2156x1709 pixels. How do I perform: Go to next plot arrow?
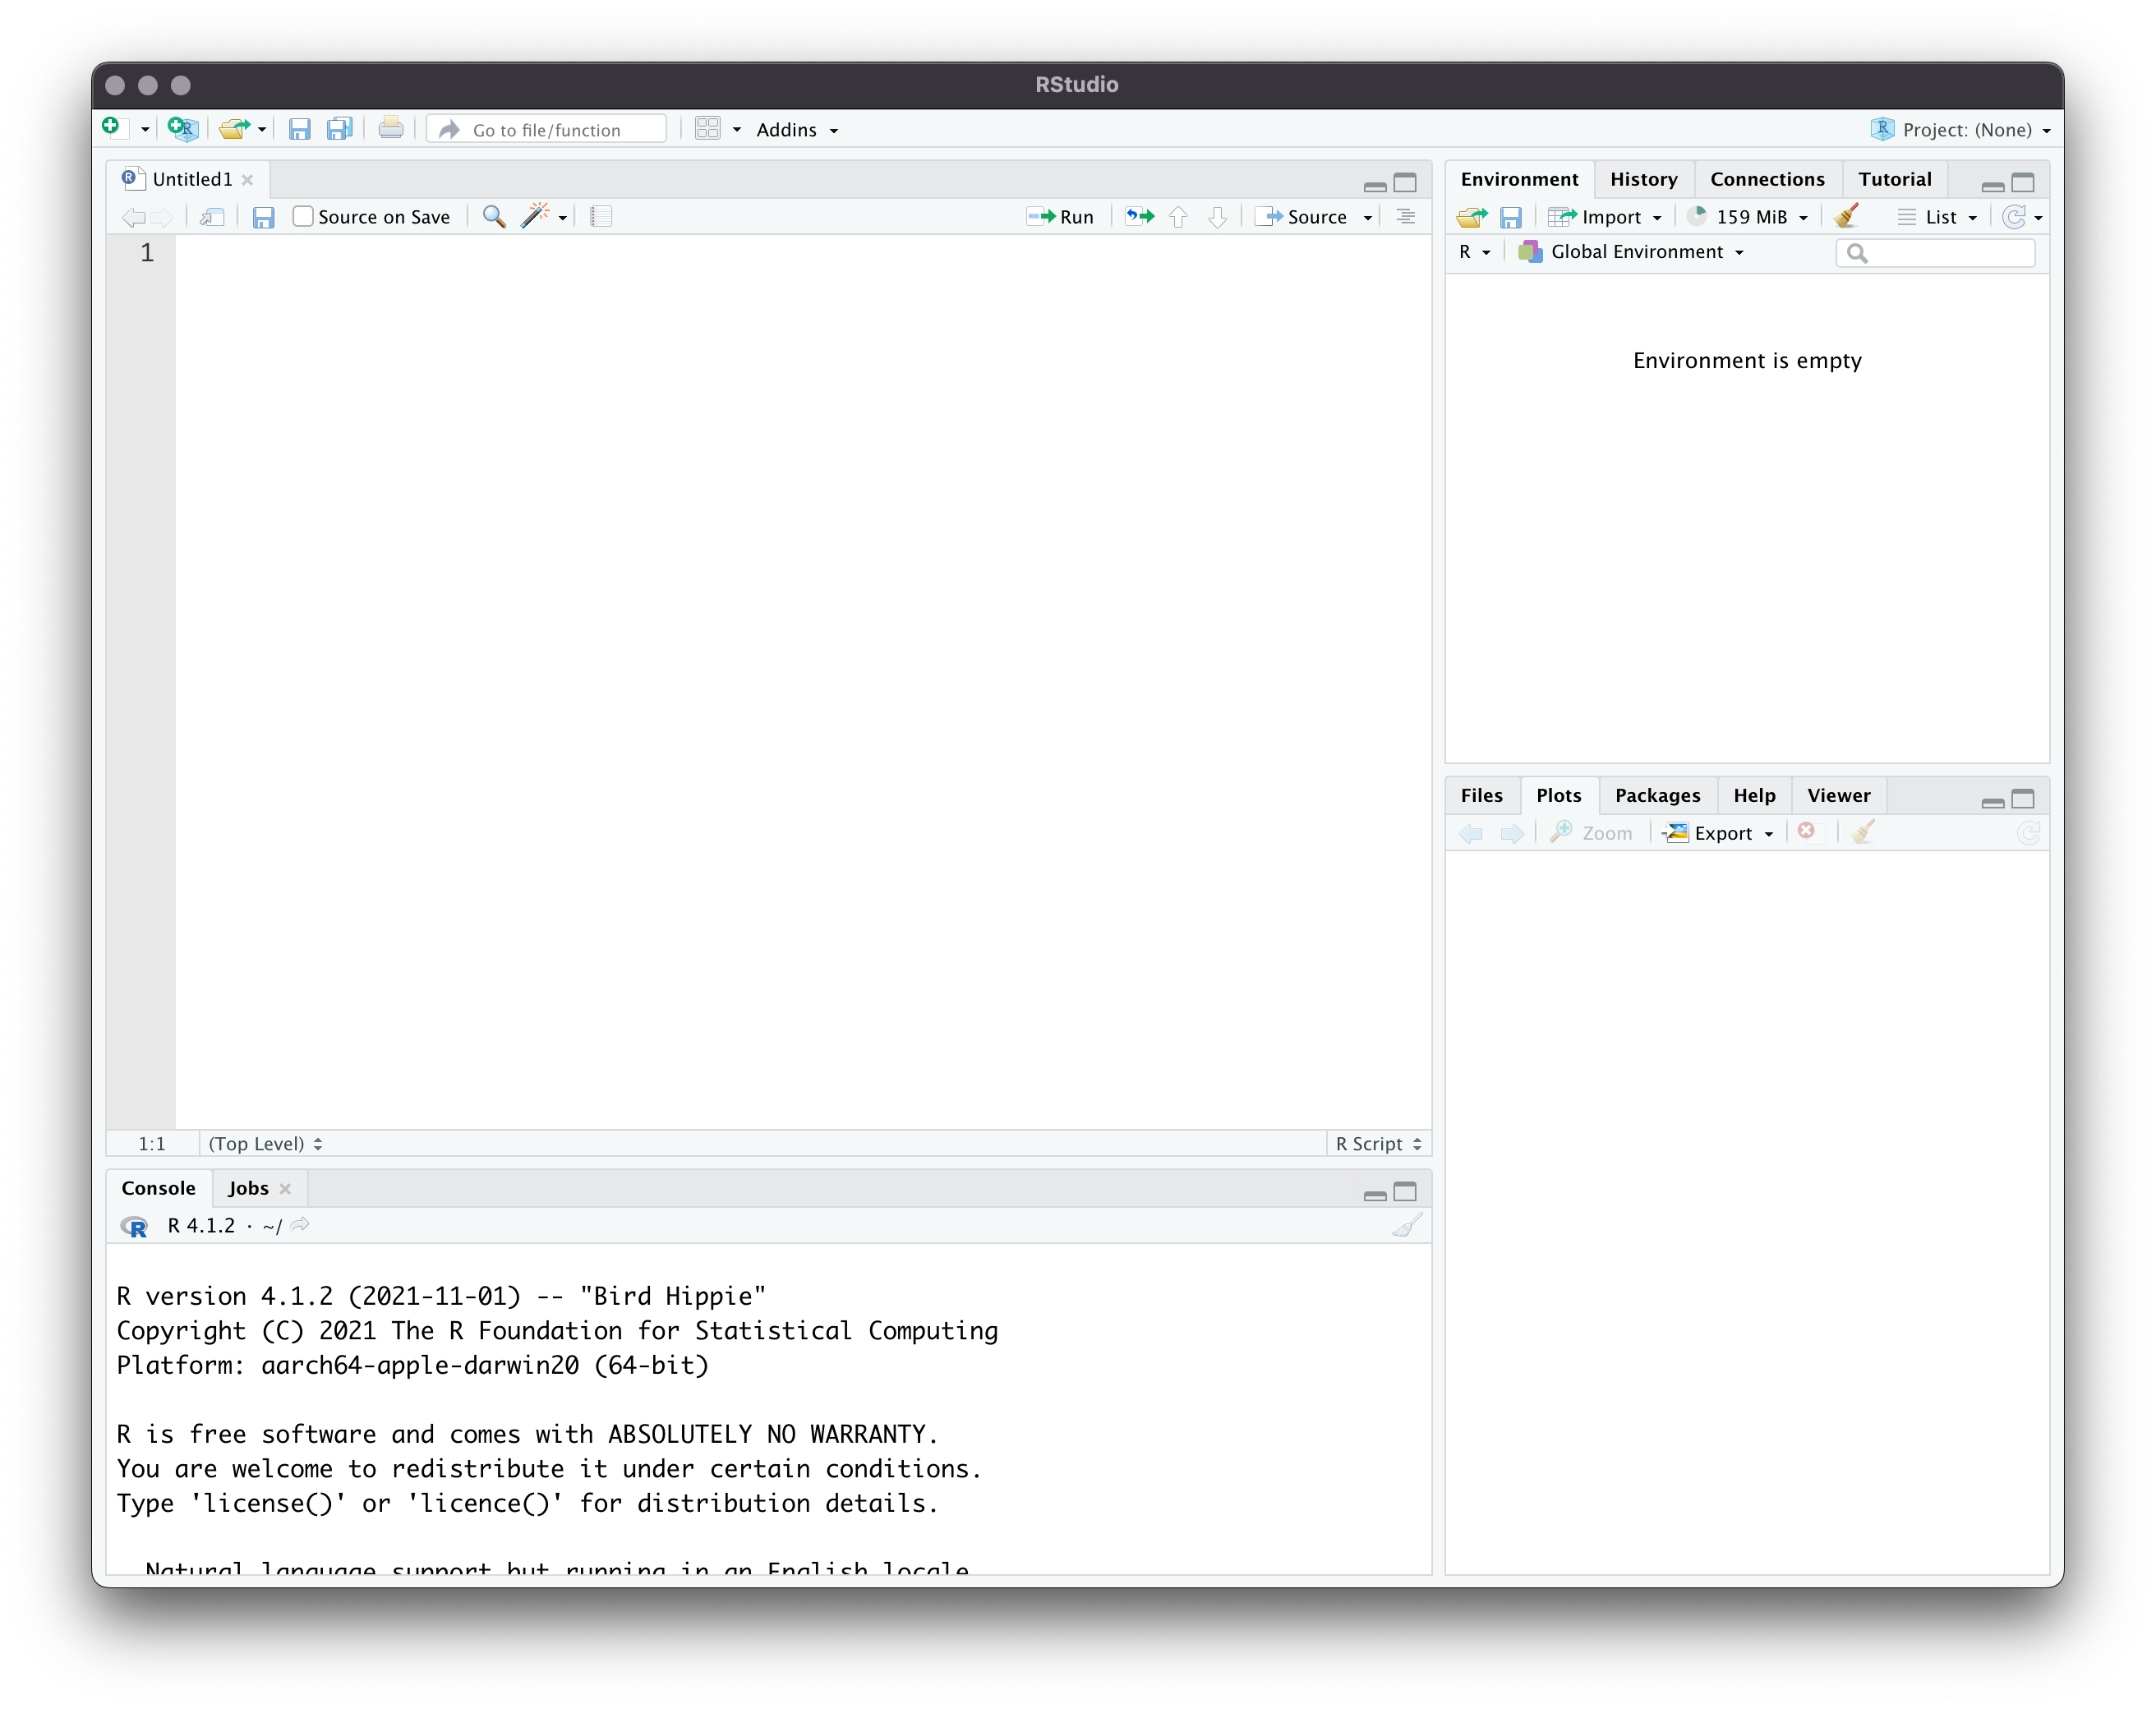click(1512, 834)
